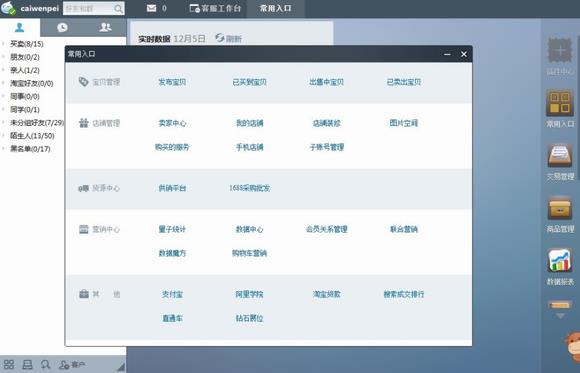Click the 宝贝管理 tag category icon

pyautogui.click(x=84, y=82)
